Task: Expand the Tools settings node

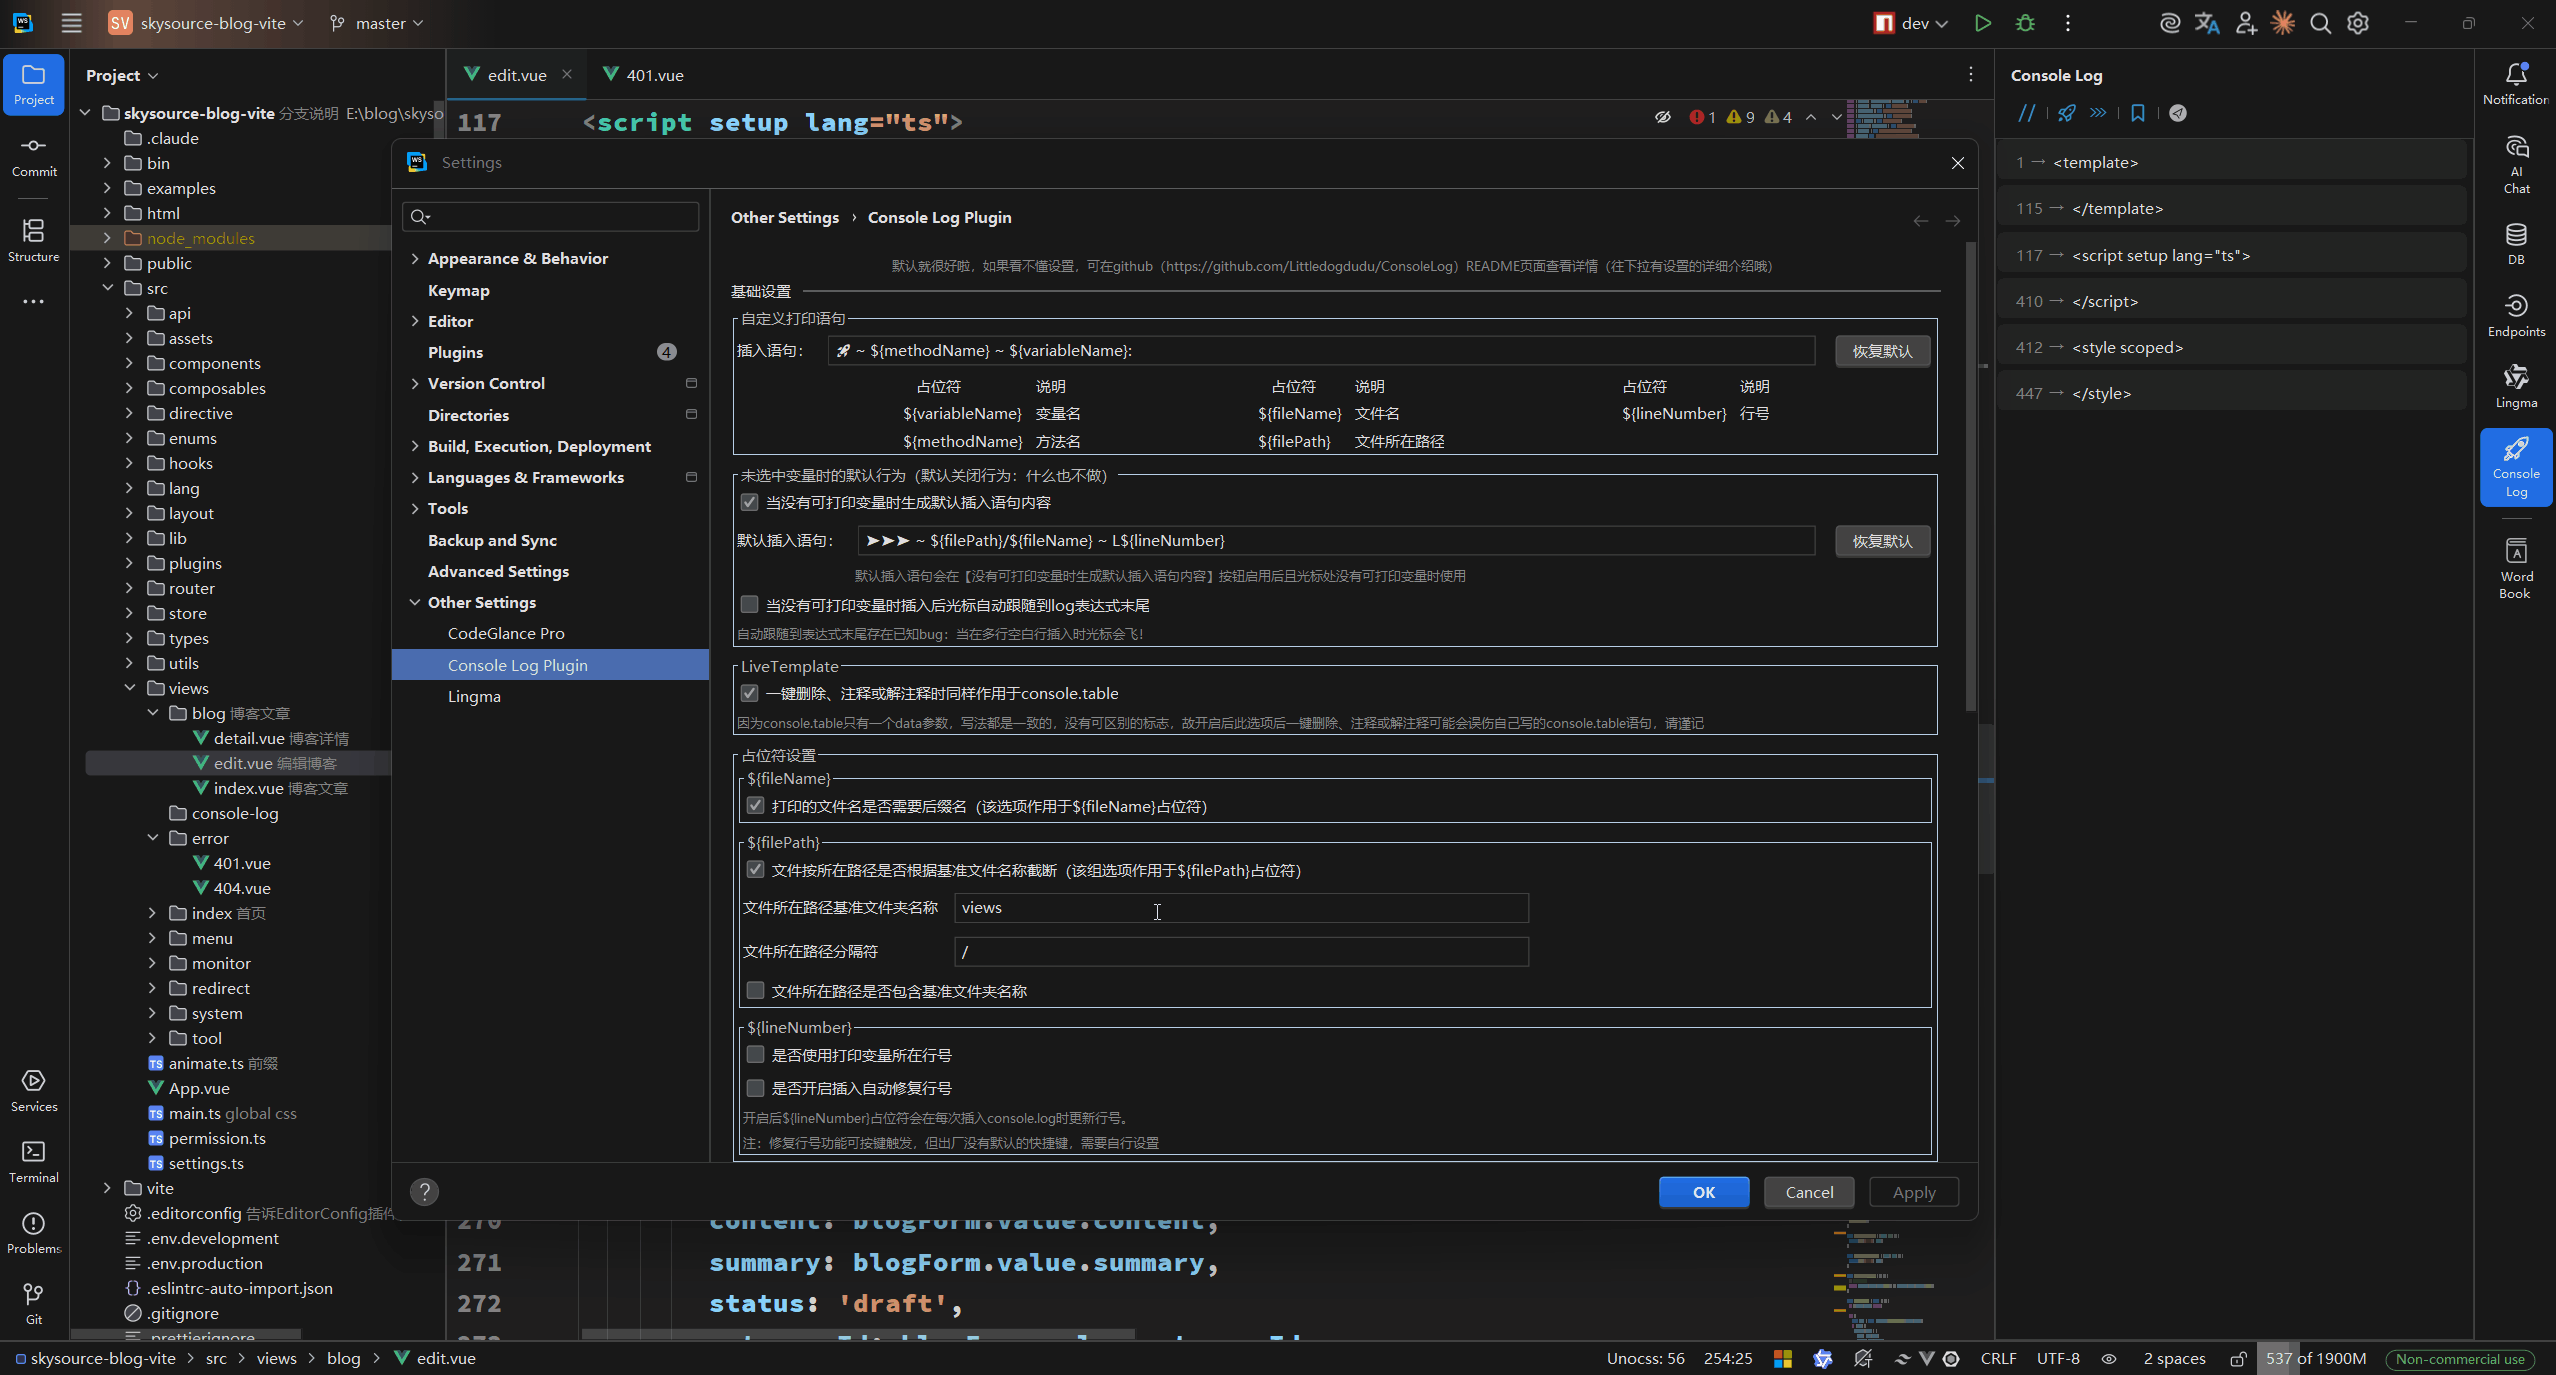Action: click(414, 508)
